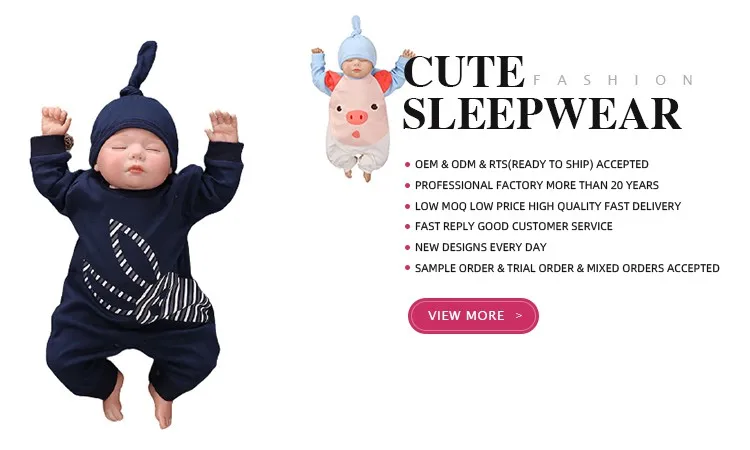Click the striped rabbit ears graphic

[146, 275]
